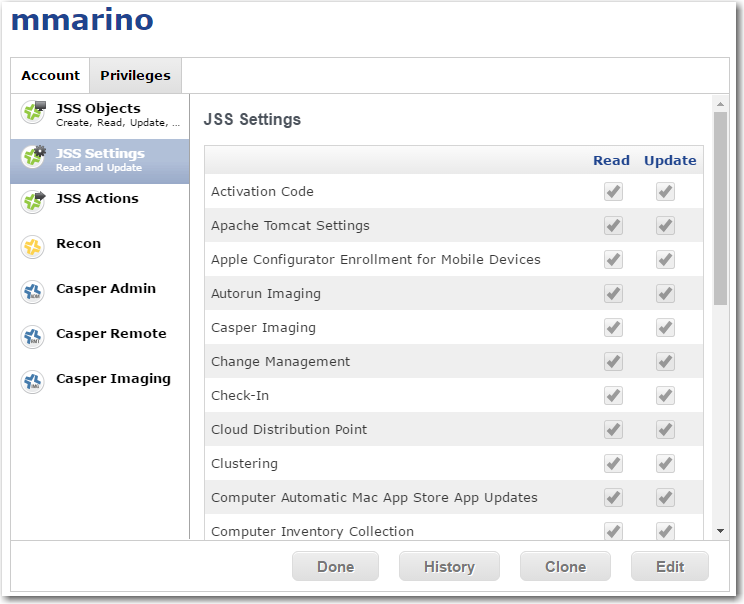Click the Clustering row label

click(x=244, y=464)
